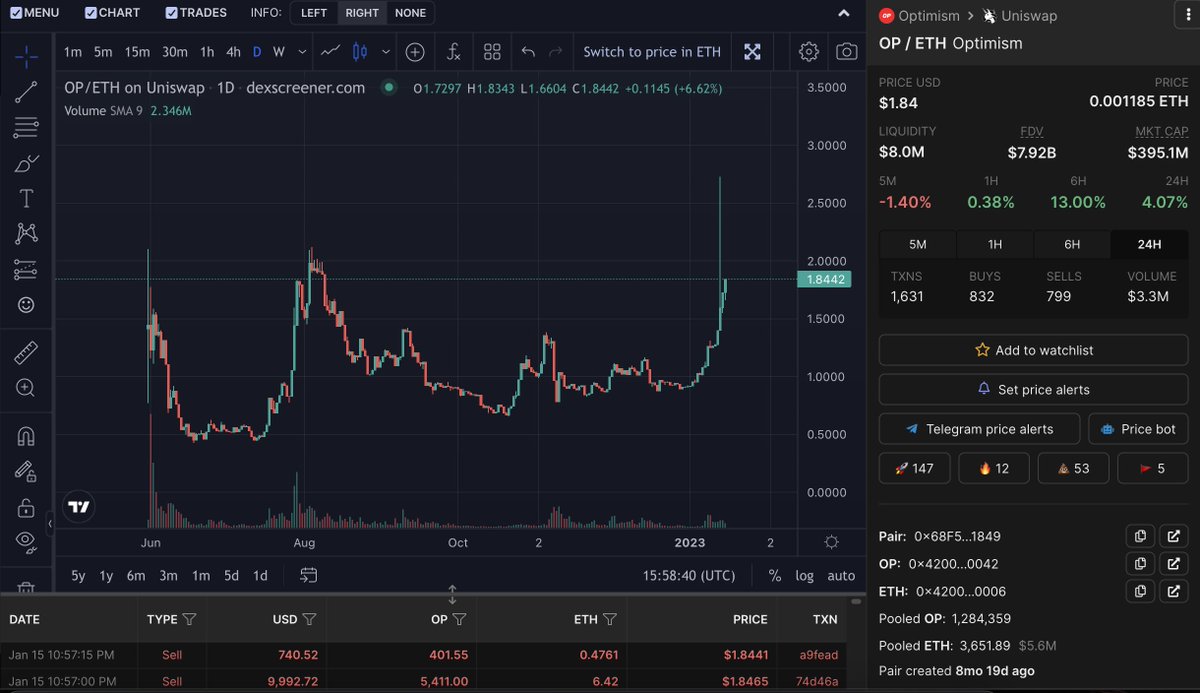Open ETH token address in explorer
The height and width of the screenshot is (693, 1200).
tap(1173, 592)
